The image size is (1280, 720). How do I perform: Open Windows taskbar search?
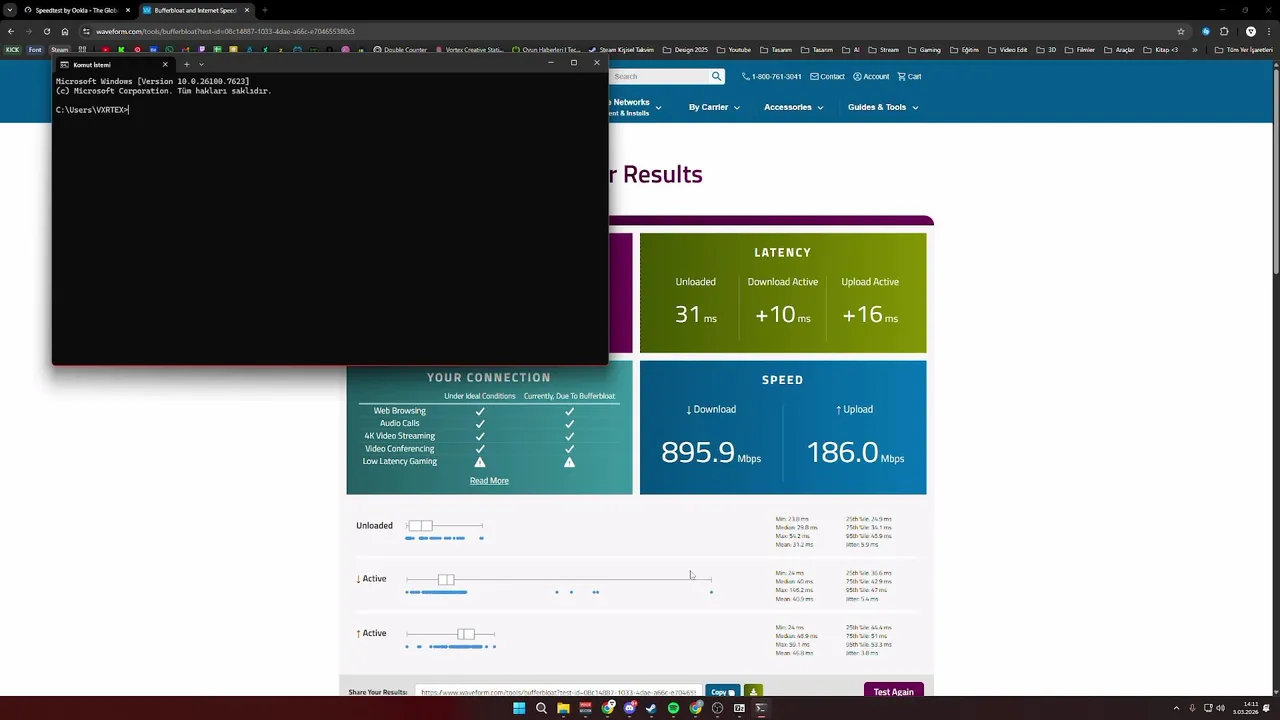[x=541, y=708]
